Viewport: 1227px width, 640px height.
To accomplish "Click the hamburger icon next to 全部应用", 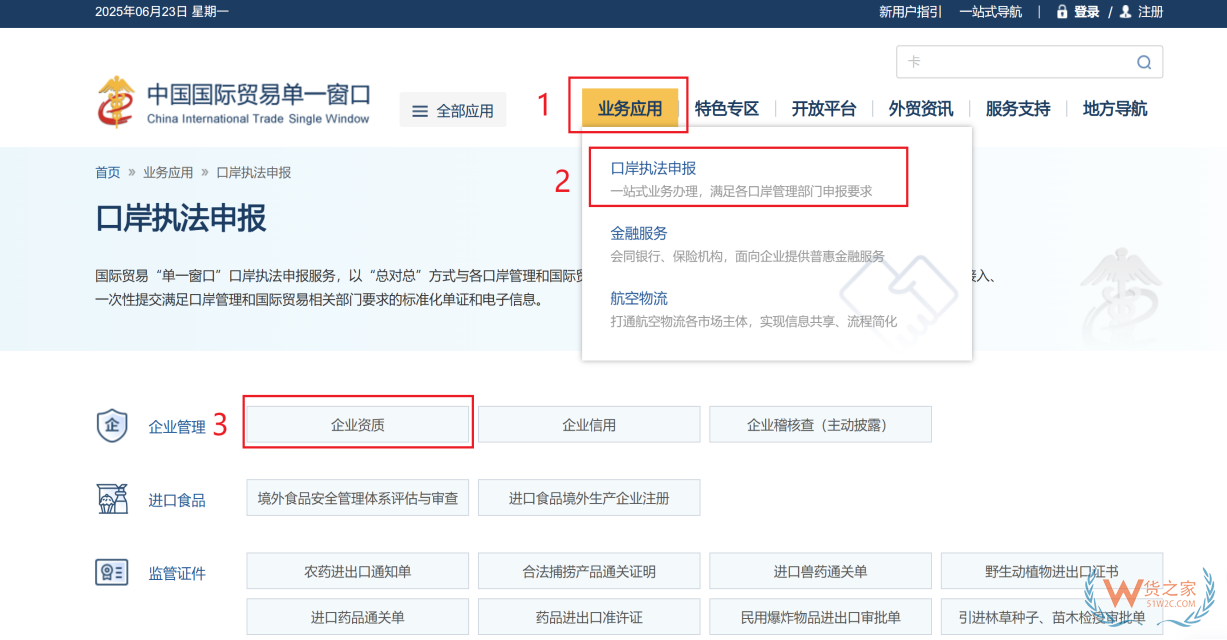I will coord(422,109).
